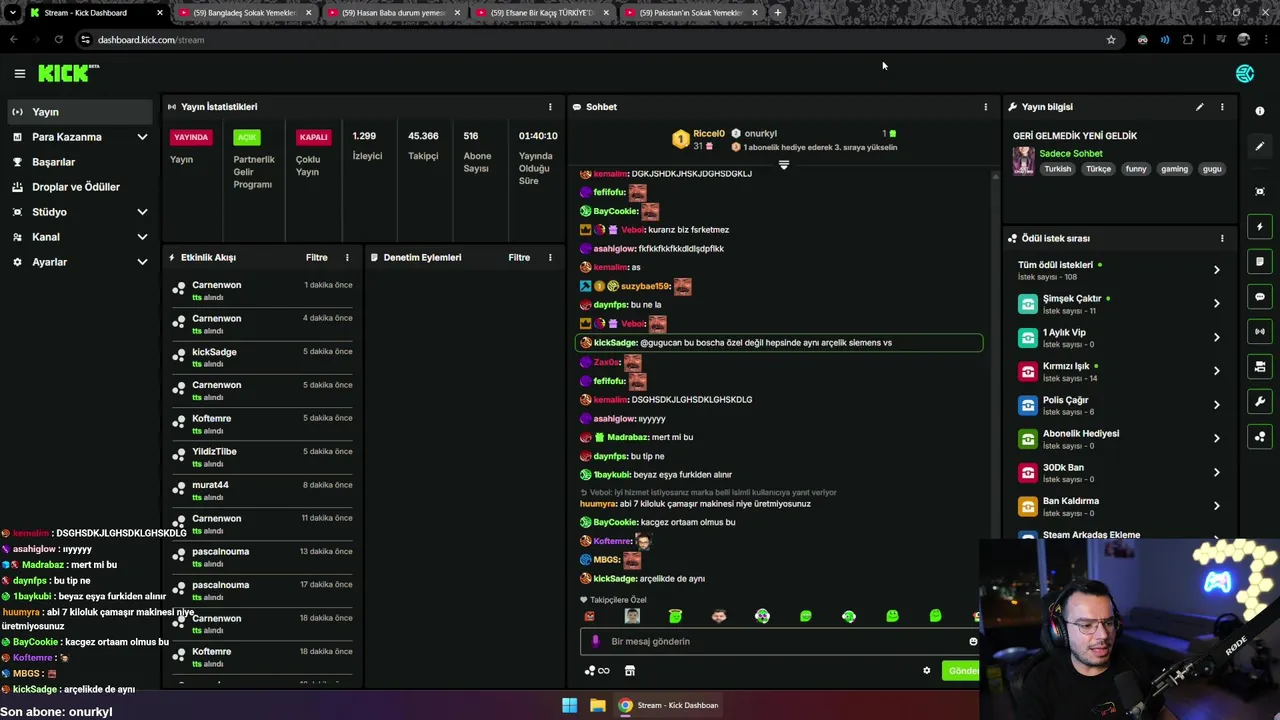
Task: Open Yayın İstatistikleri panel options menu
Action: tap(550, 107)
